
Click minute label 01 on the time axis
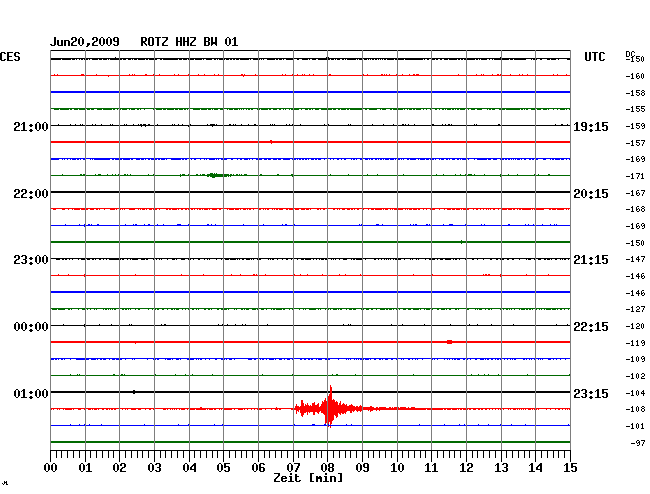pos(85,468)
